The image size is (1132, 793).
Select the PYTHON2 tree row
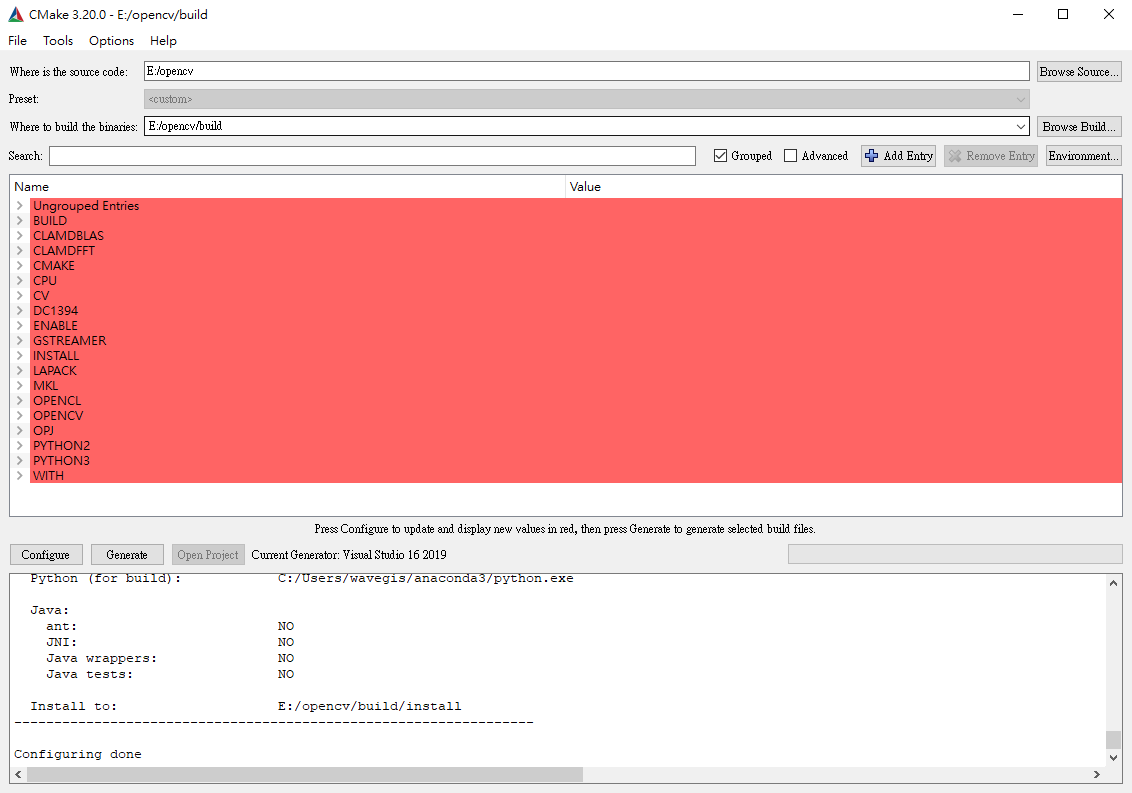coord(575,446)
